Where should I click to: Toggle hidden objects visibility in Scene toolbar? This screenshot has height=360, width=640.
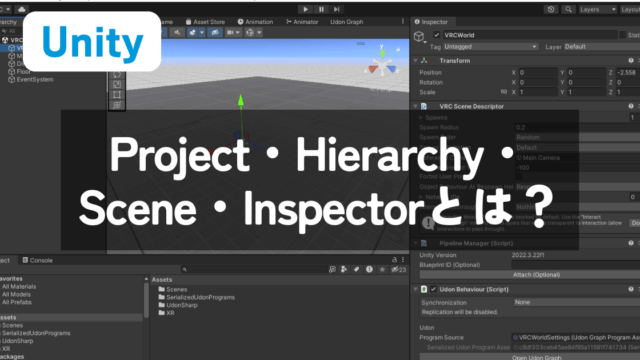point(215,32)
